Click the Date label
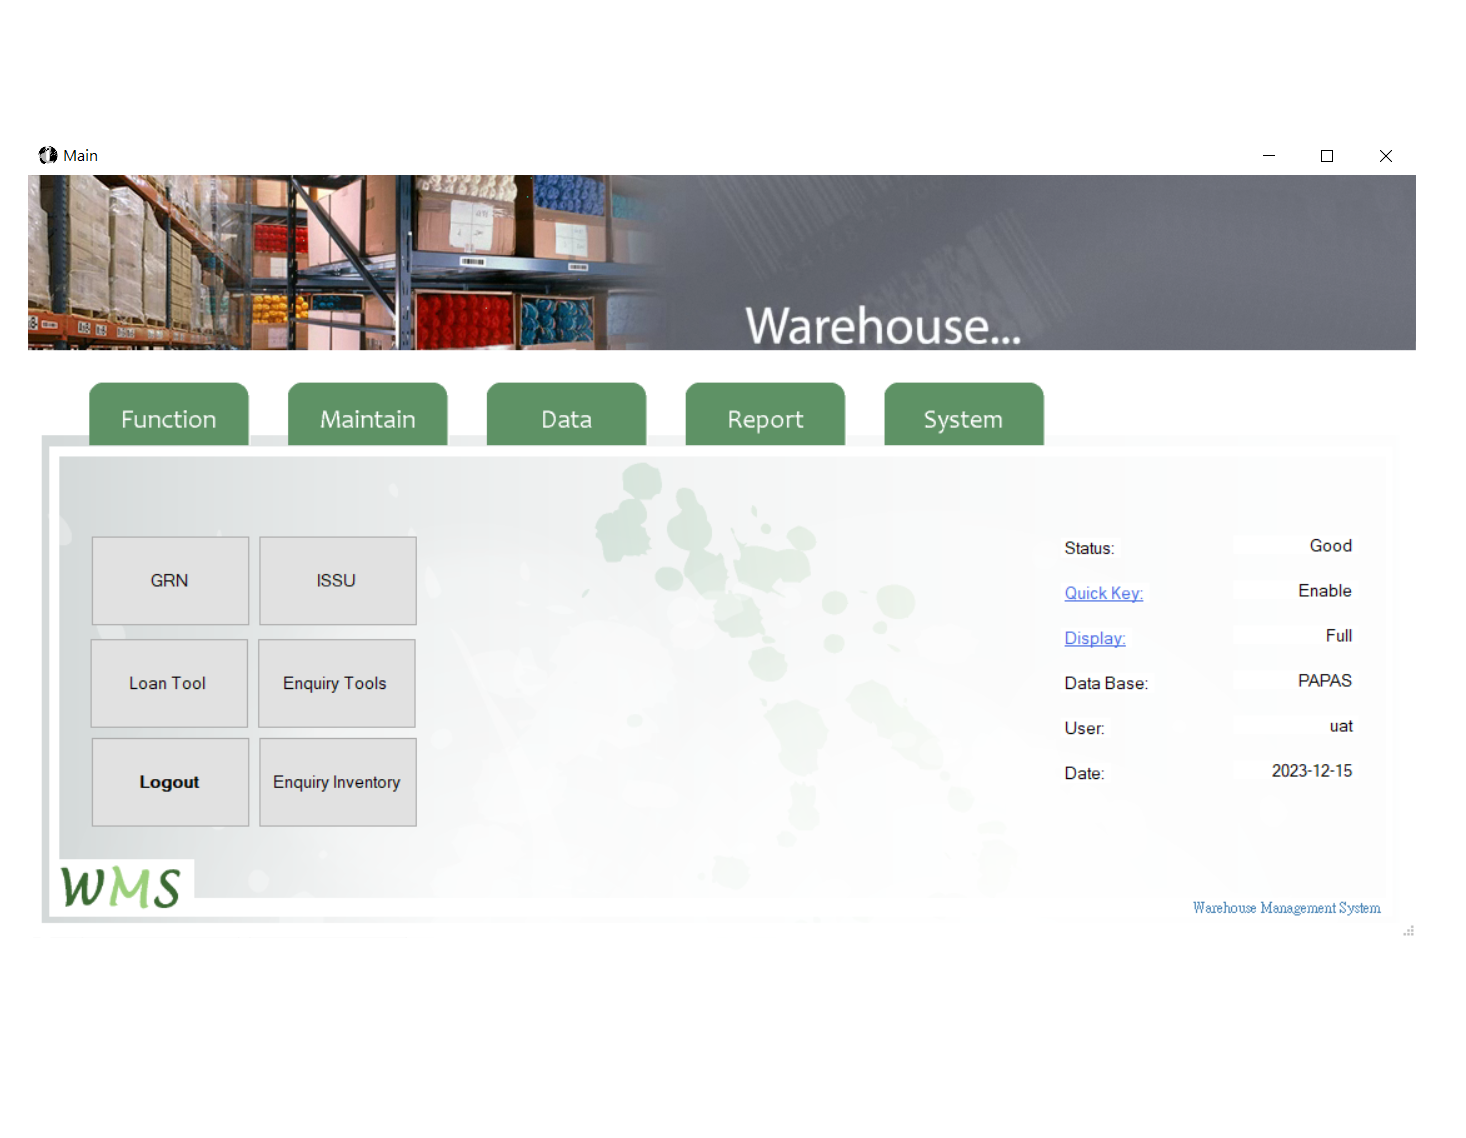The image size is (1466, 1138). [1084, 773]
